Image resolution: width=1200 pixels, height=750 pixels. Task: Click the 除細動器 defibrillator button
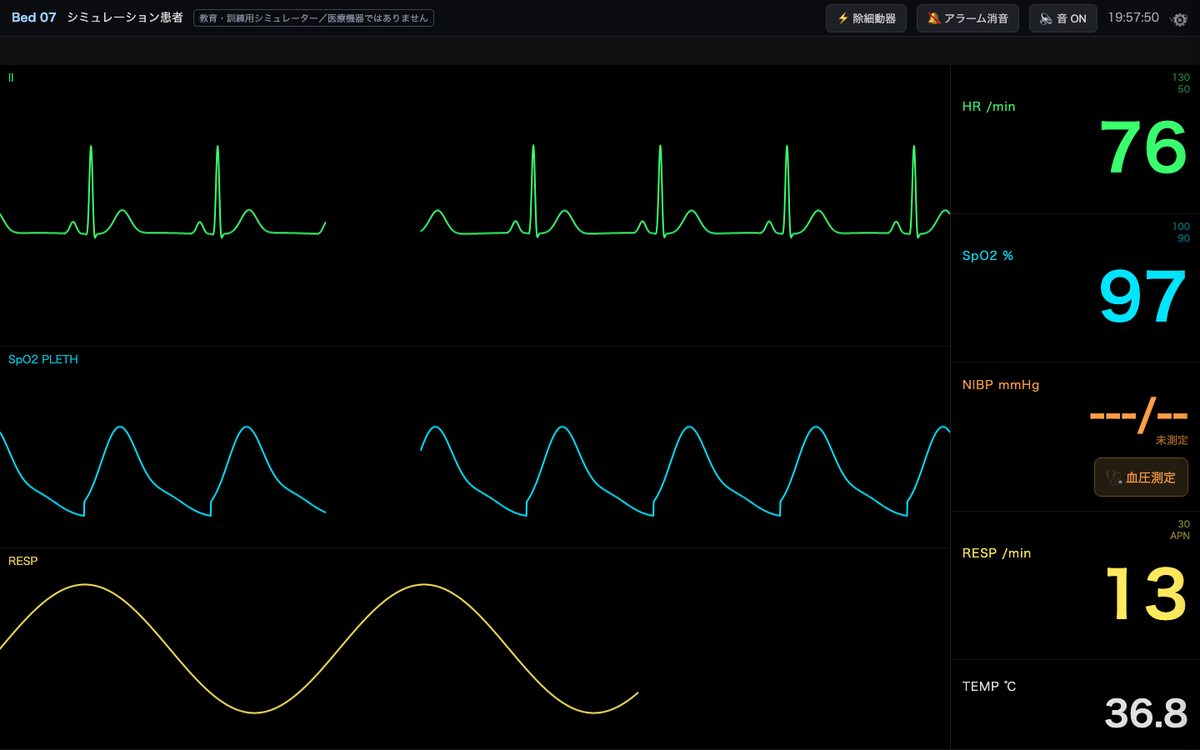pos(867,18)
